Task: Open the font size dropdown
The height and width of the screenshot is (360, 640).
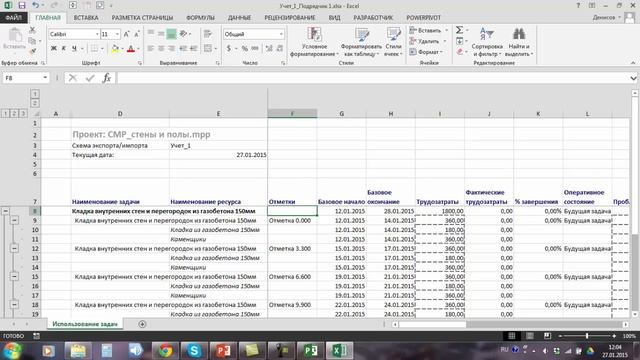Action: click(118, 34)
